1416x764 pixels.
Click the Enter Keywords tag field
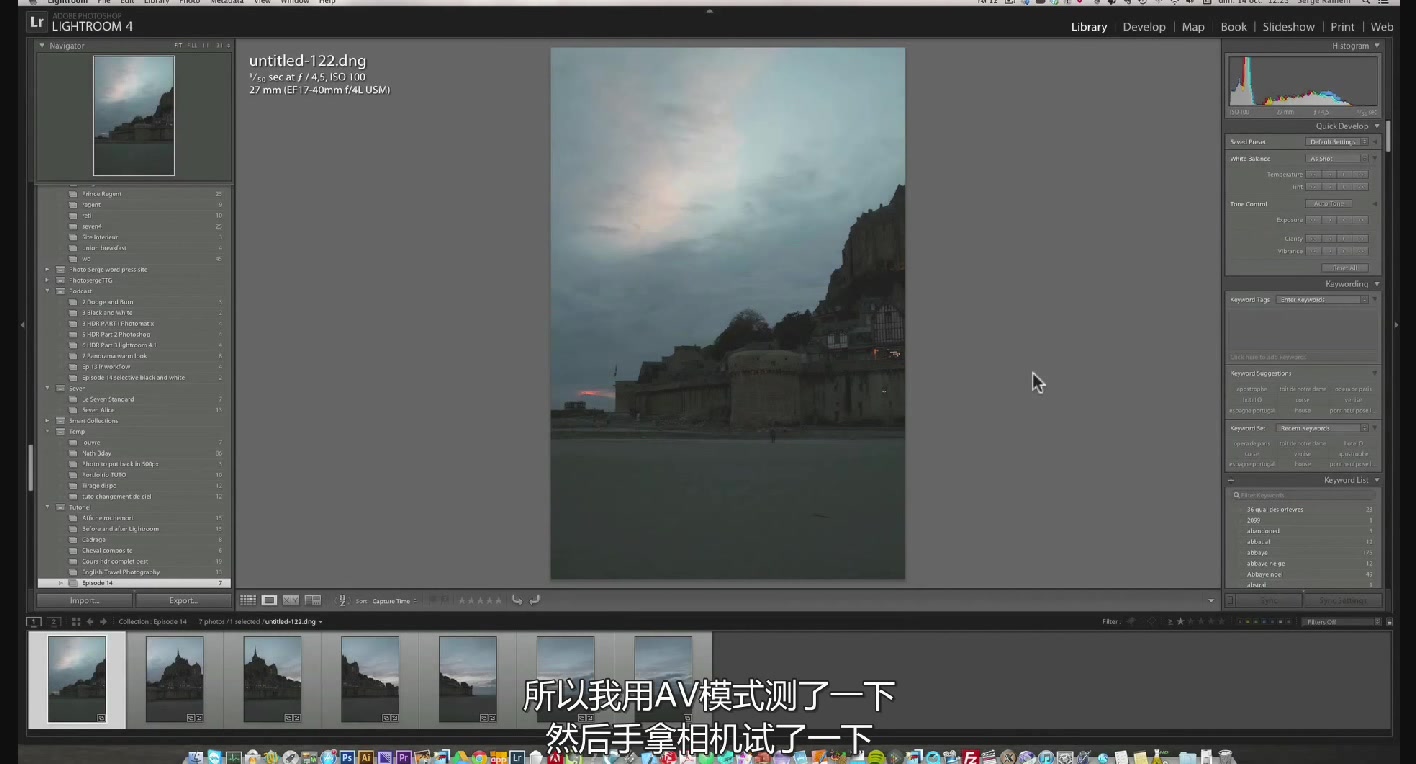pyautogui.click(x=1323, y=300)
